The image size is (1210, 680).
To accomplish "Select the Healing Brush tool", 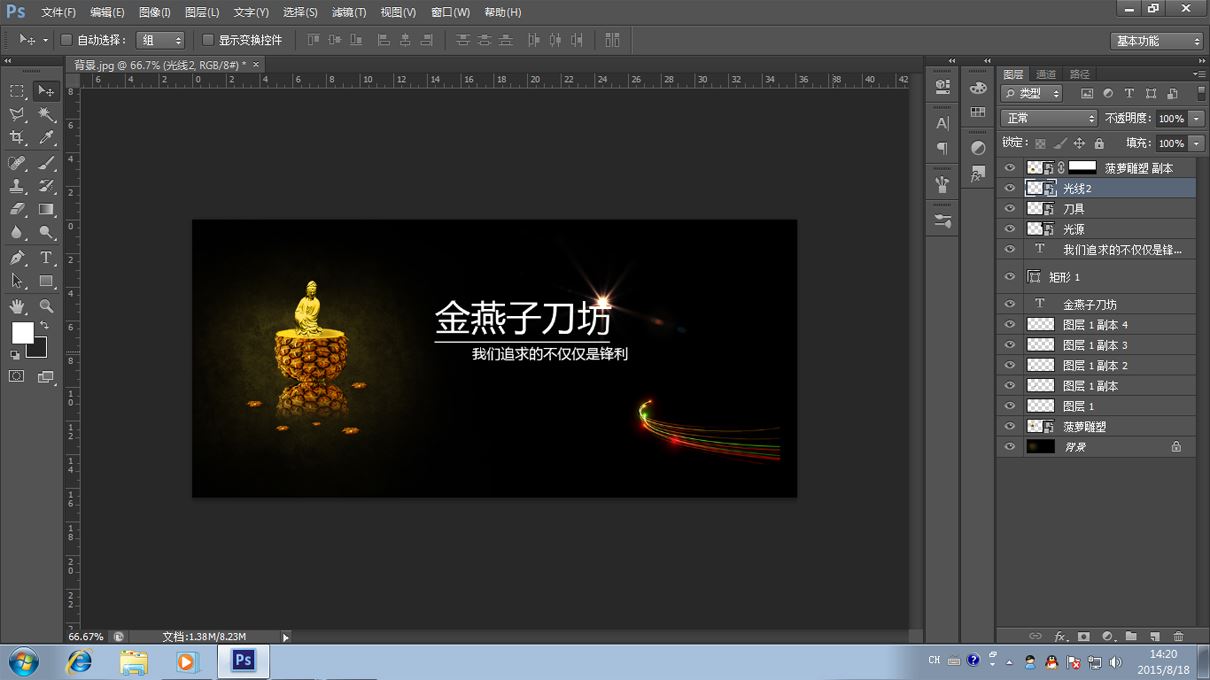I will click(17, 163).
